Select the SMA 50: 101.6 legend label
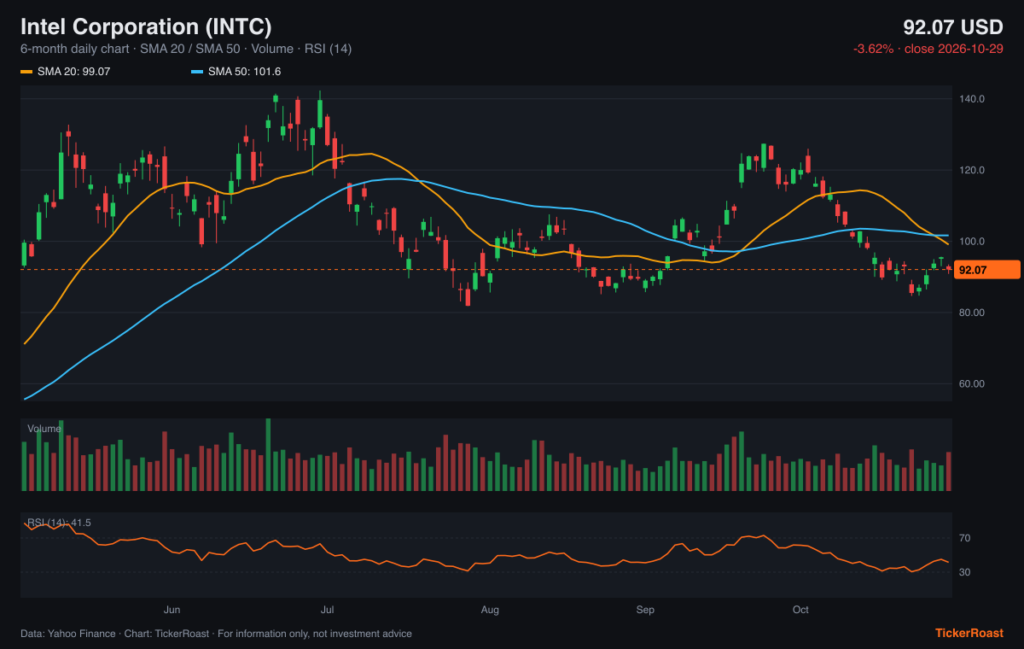1024x649 pixels. 244,71
